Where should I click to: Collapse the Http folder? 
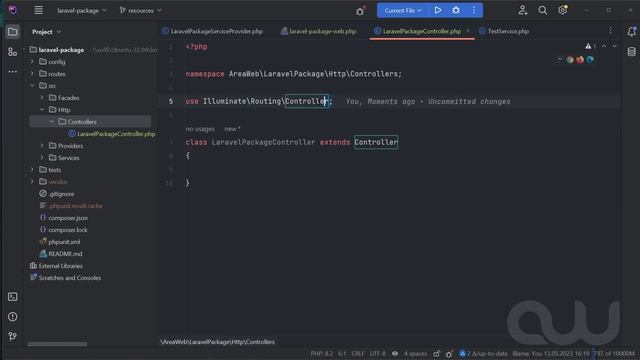coord(42,109)
